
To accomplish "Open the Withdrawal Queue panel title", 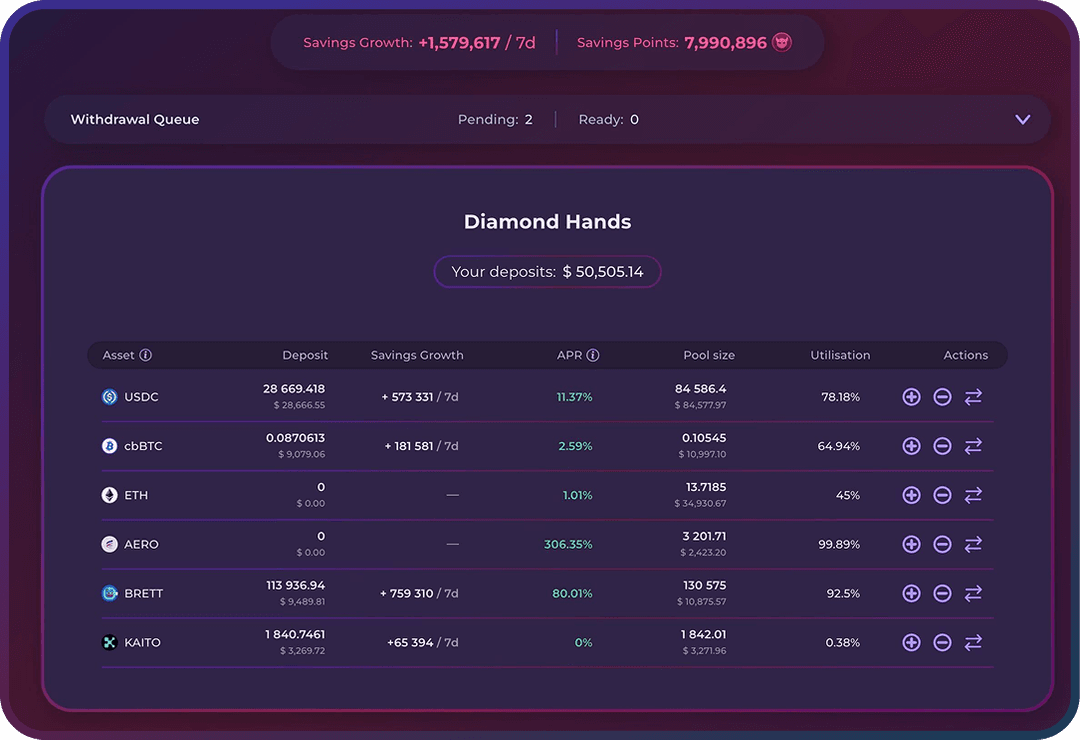I will click(135, 120).
